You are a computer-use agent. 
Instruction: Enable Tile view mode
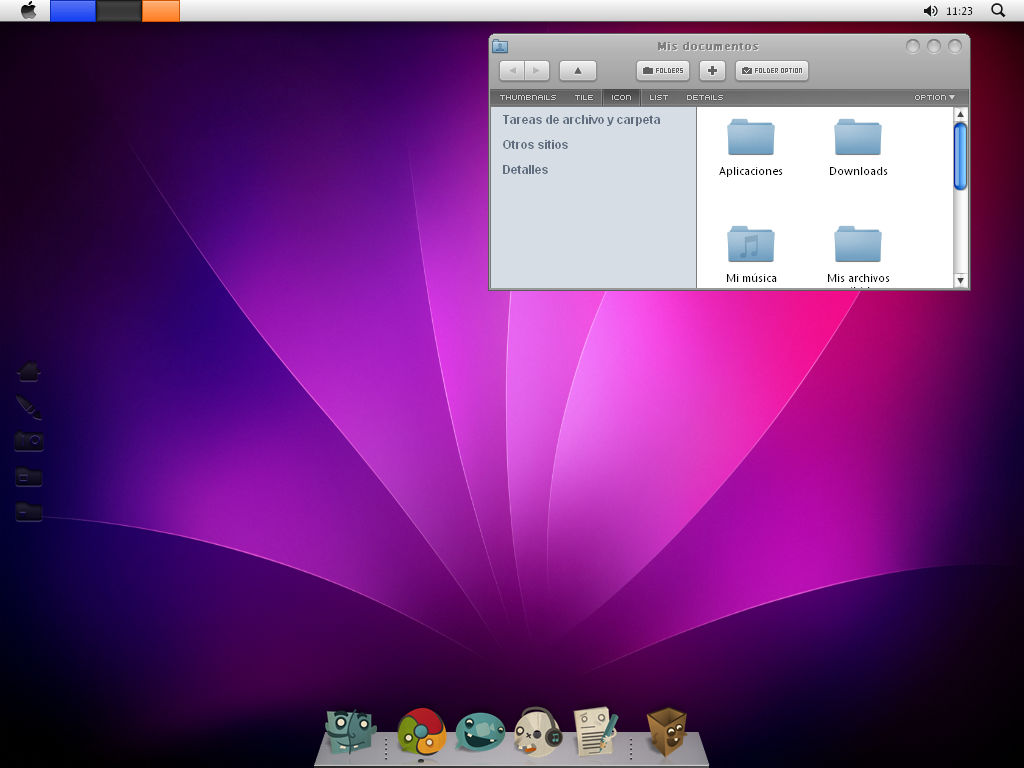point(583,97)
